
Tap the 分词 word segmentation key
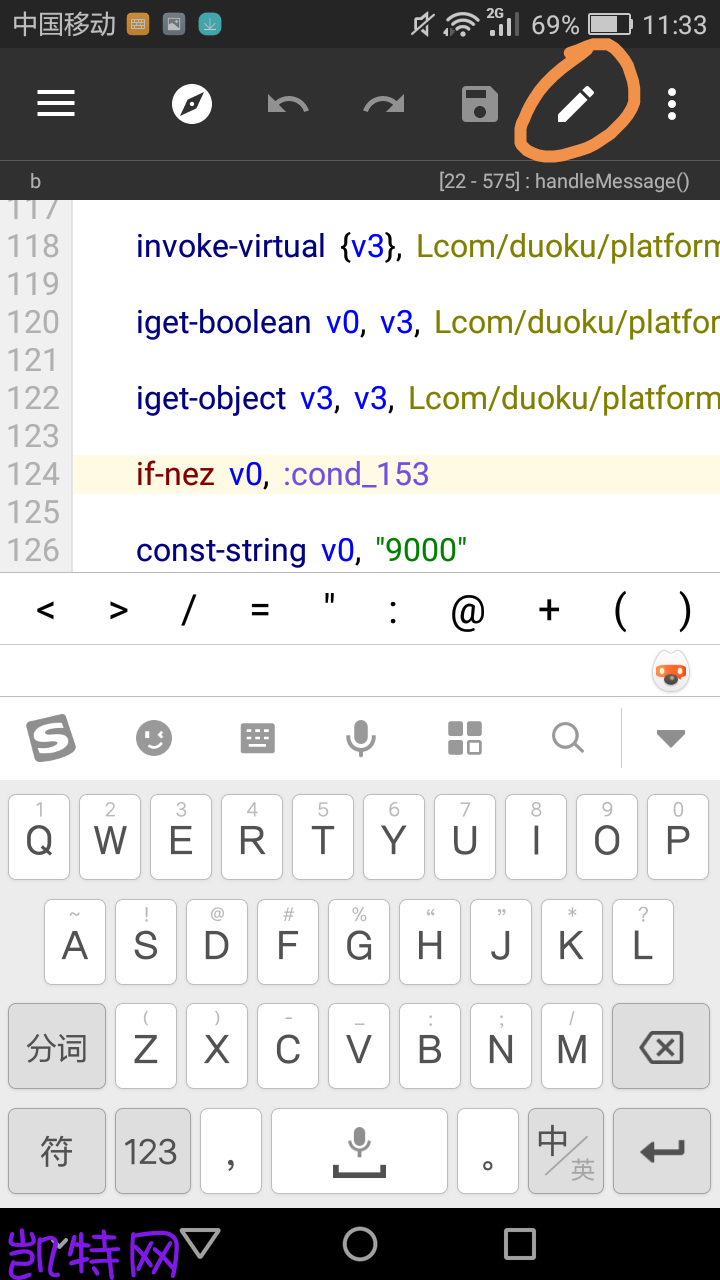click(57, 1047)
